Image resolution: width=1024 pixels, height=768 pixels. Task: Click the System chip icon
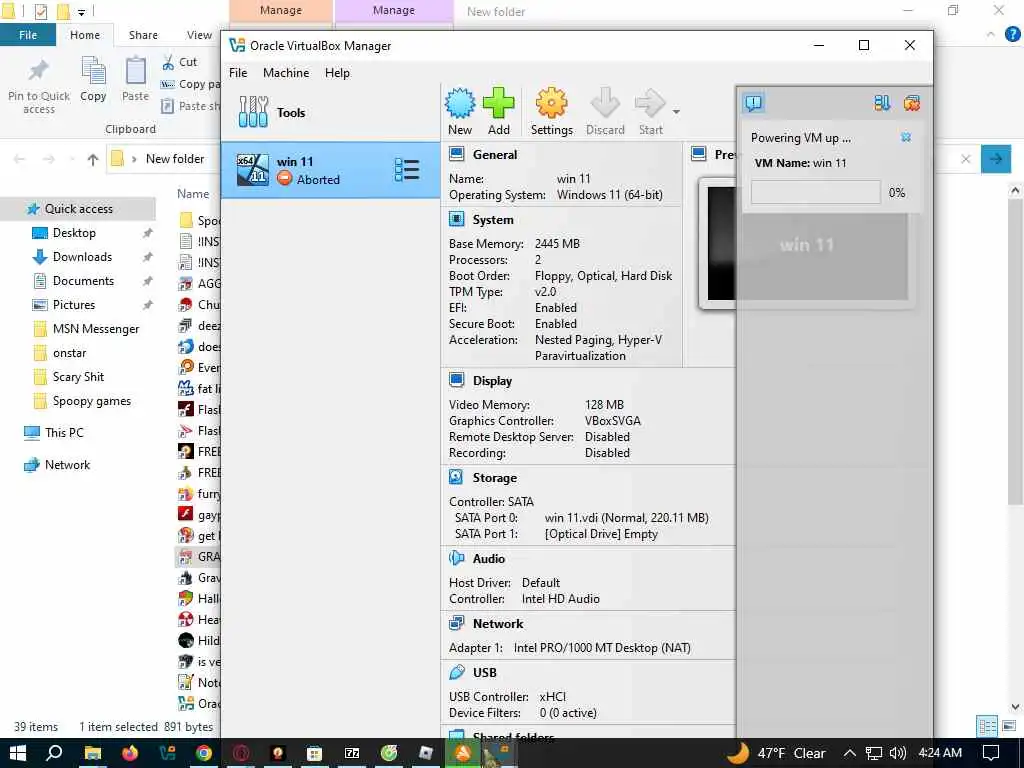tap(456, 219)
